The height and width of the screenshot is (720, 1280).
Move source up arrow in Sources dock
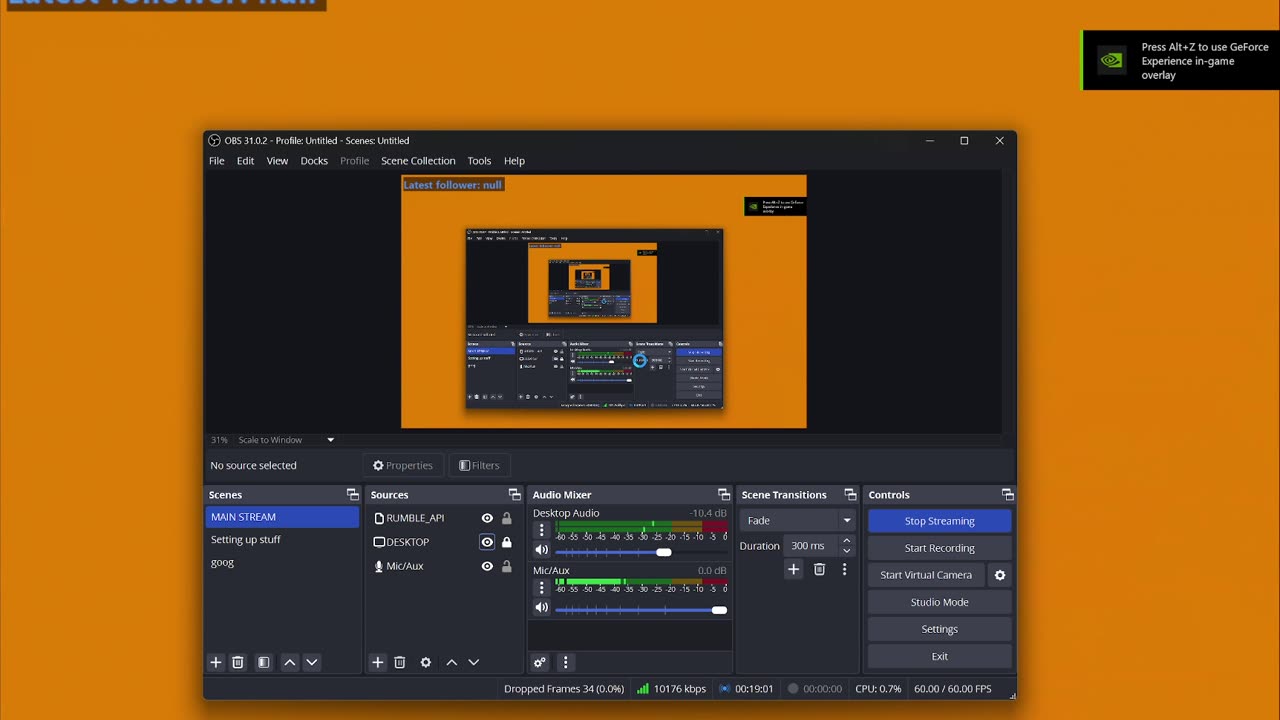pos(452,662)
